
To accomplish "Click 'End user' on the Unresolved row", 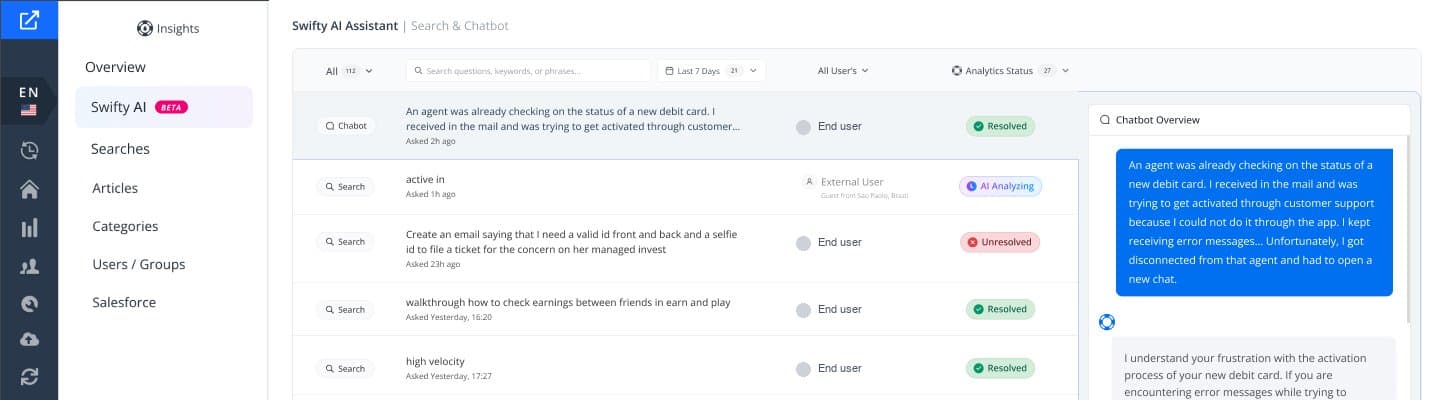I will pyautogui.click(x=839, y=242).
